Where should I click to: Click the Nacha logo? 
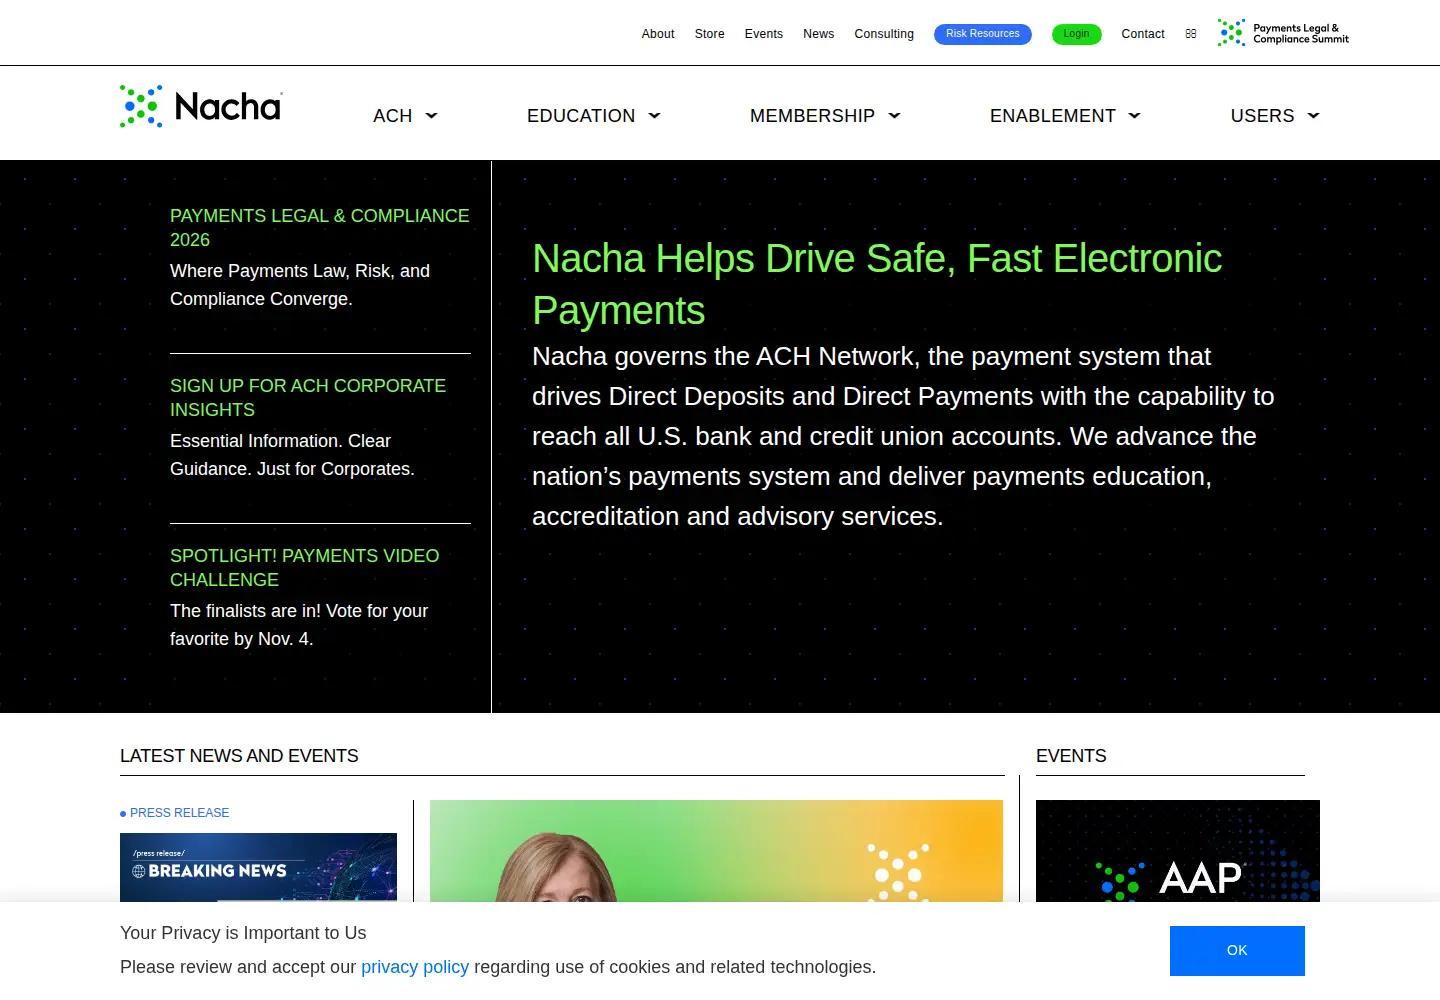point(201,106)
